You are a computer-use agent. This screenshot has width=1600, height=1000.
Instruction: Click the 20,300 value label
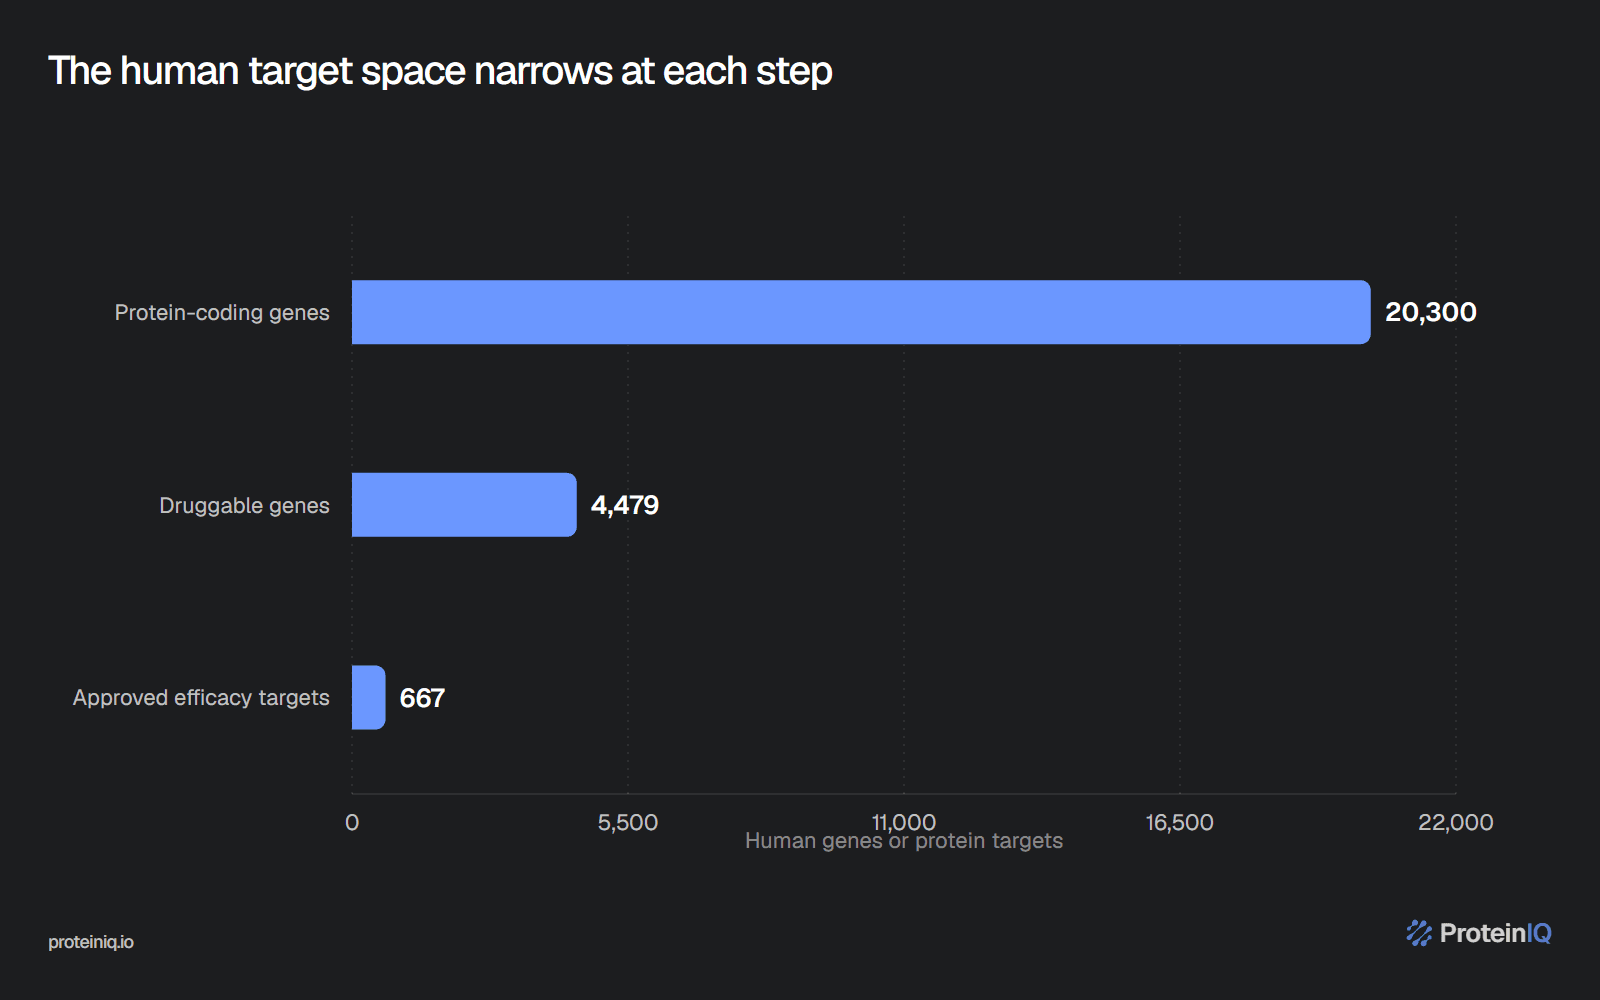point(1430,312)
